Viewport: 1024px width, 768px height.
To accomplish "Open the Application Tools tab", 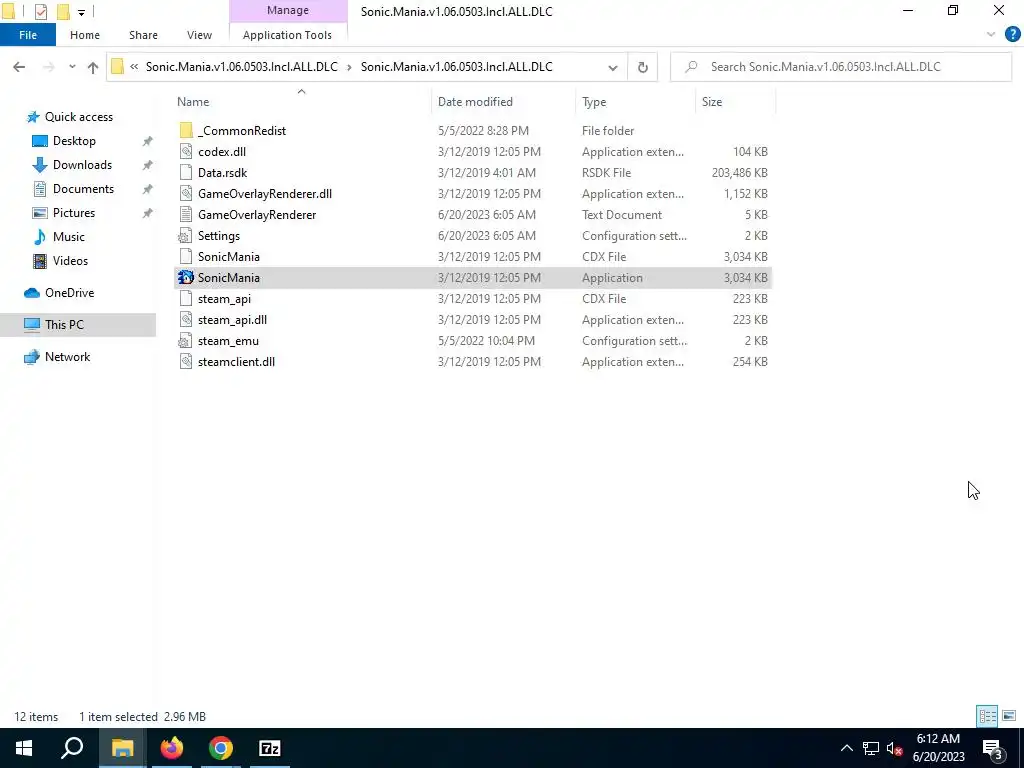I will (287, 35).
